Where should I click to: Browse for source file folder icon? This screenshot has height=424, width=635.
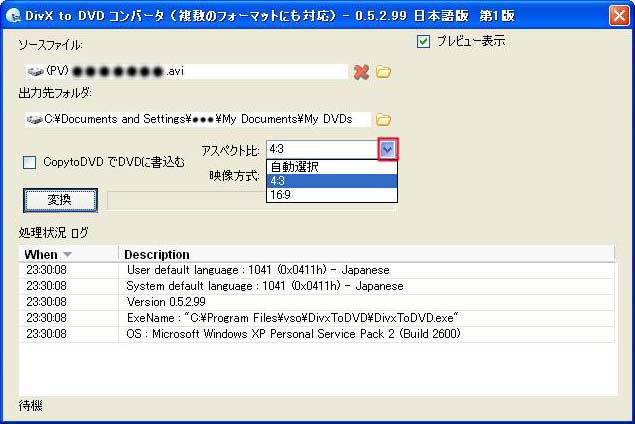tap(383, 72)
